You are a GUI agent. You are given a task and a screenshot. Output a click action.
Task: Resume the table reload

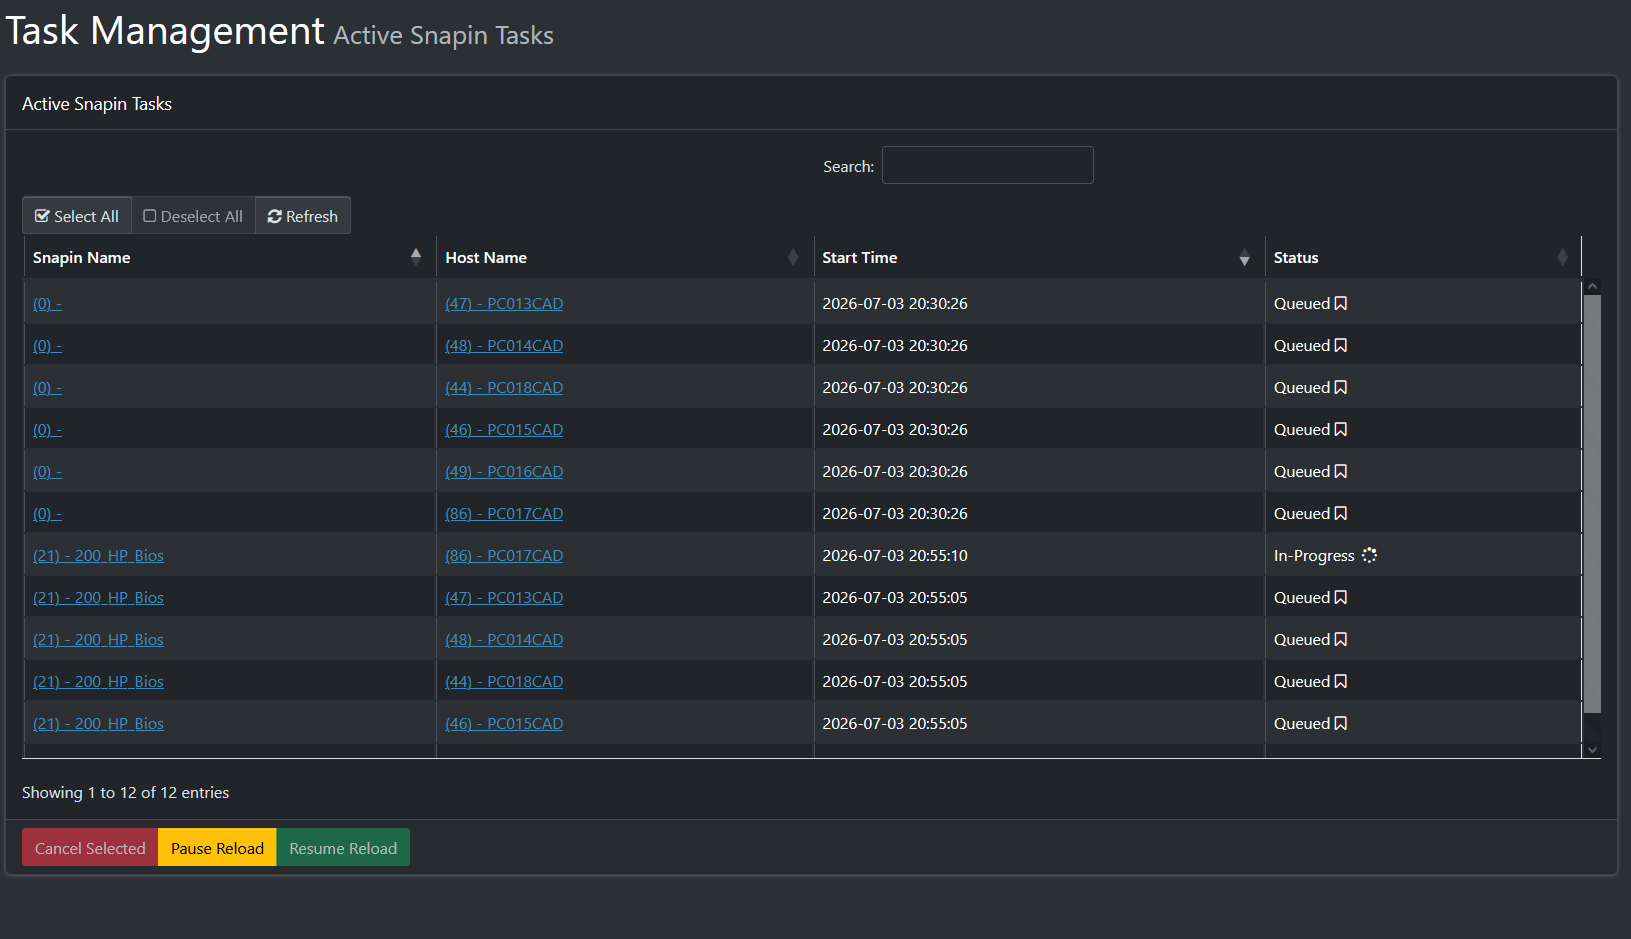(x=343, y=848)
